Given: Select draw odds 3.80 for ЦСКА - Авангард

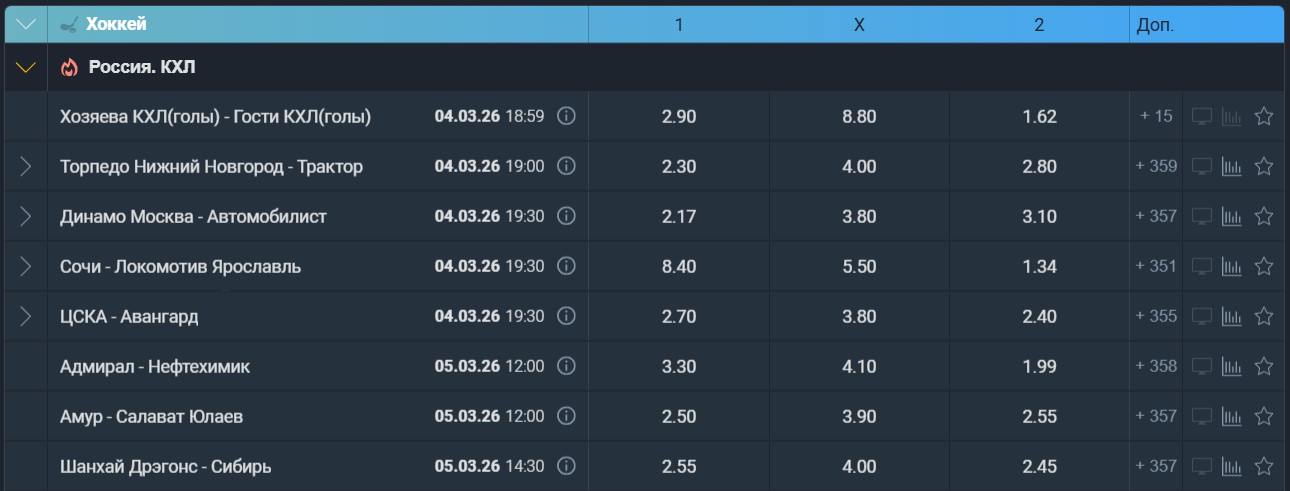Looking at the screenshot, I should tap(859, 316).
